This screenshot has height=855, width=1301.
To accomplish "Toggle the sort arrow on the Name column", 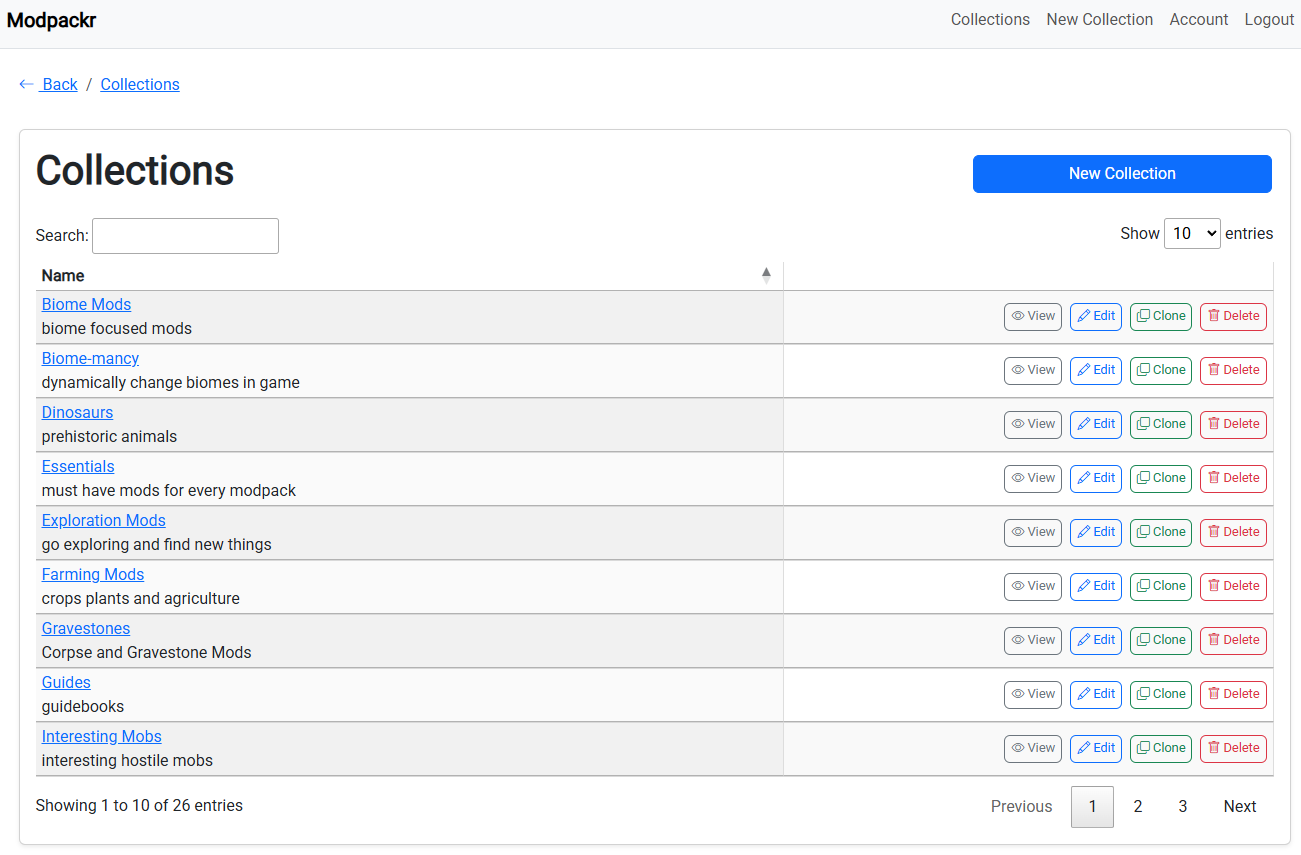I will coord(766,273).
